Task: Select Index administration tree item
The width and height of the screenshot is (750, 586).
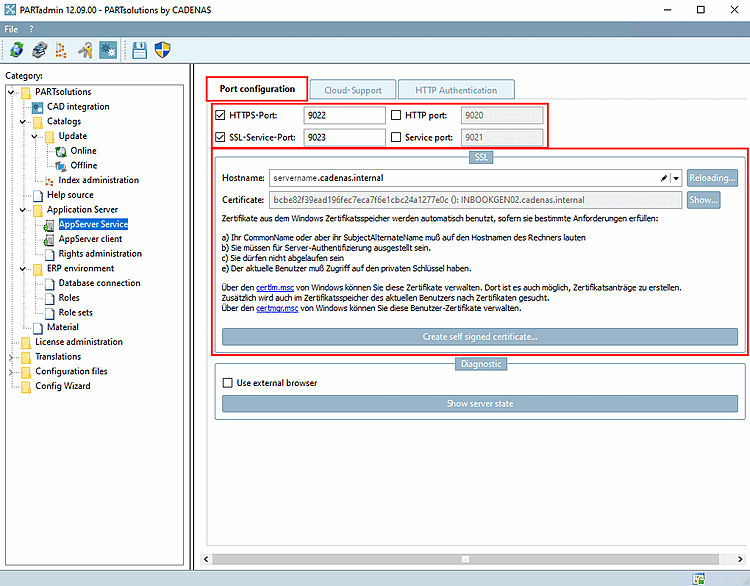Action: (x=99, y=180)
